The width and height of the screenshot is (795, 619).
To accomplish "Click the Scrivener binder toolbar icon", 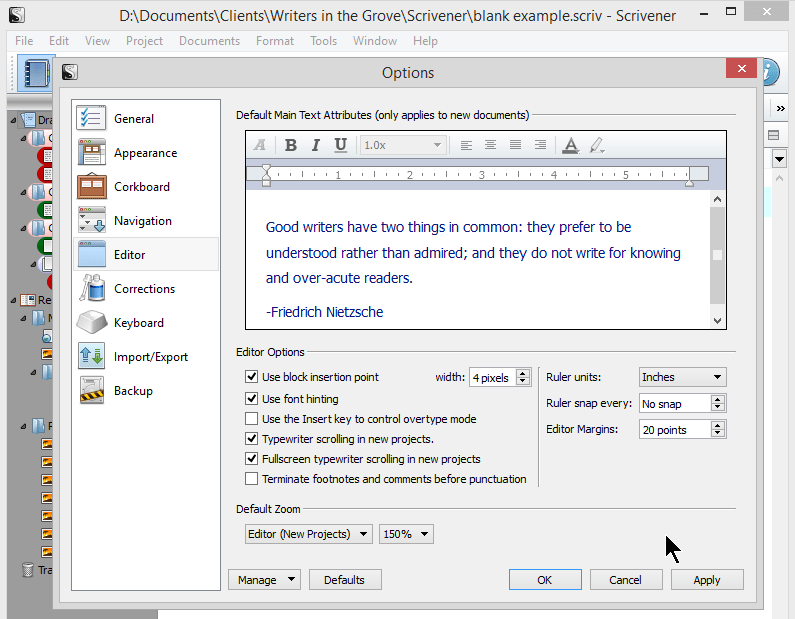I will 37,74.
